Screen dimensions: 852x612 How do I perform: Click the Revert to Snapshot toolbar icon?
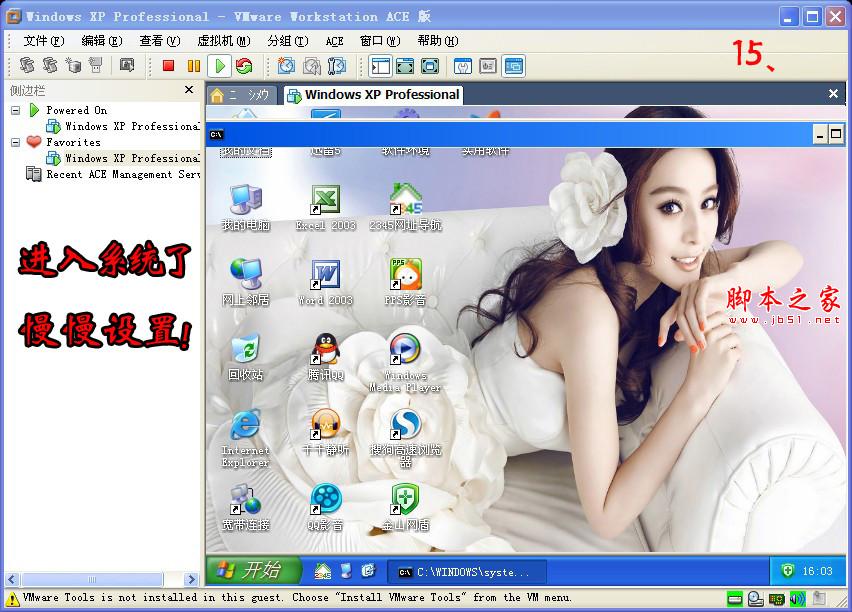point(312,66)
